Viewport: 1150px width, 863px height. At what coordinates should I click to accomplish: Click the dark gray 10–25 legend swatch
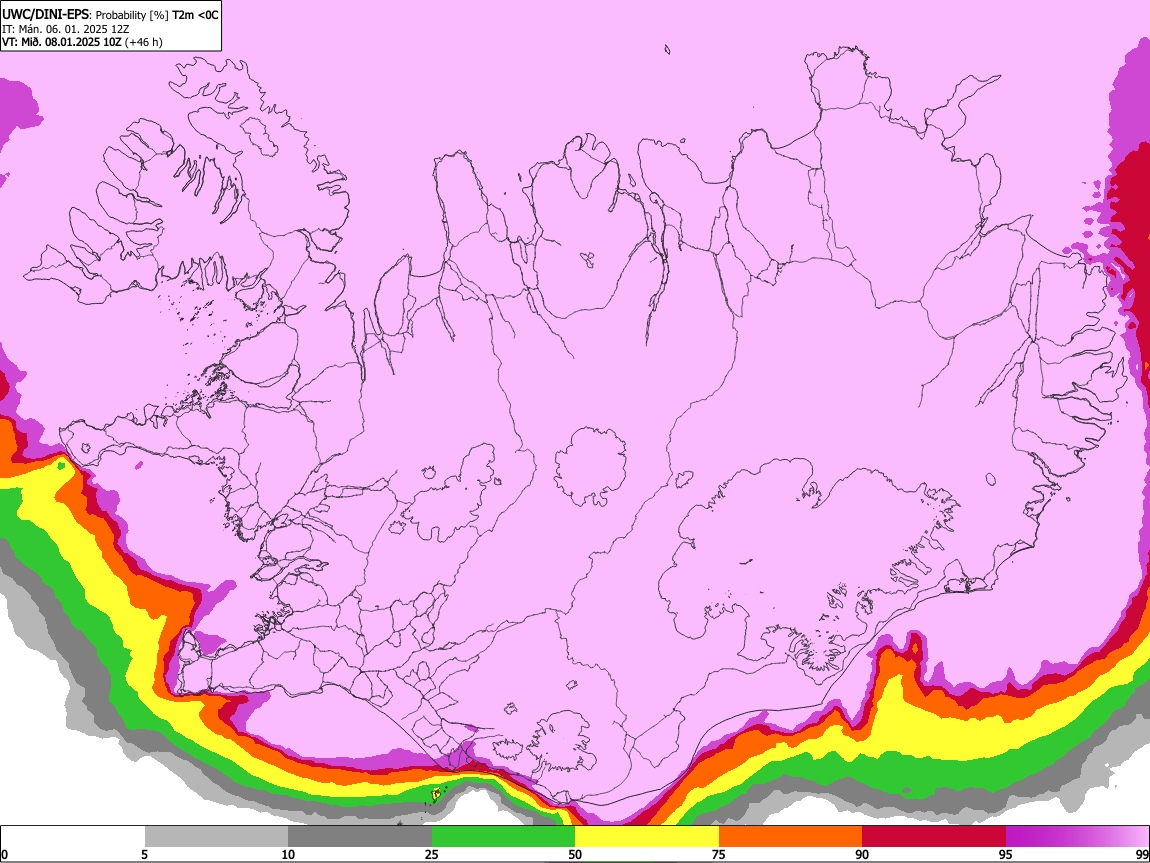point(360,837)
